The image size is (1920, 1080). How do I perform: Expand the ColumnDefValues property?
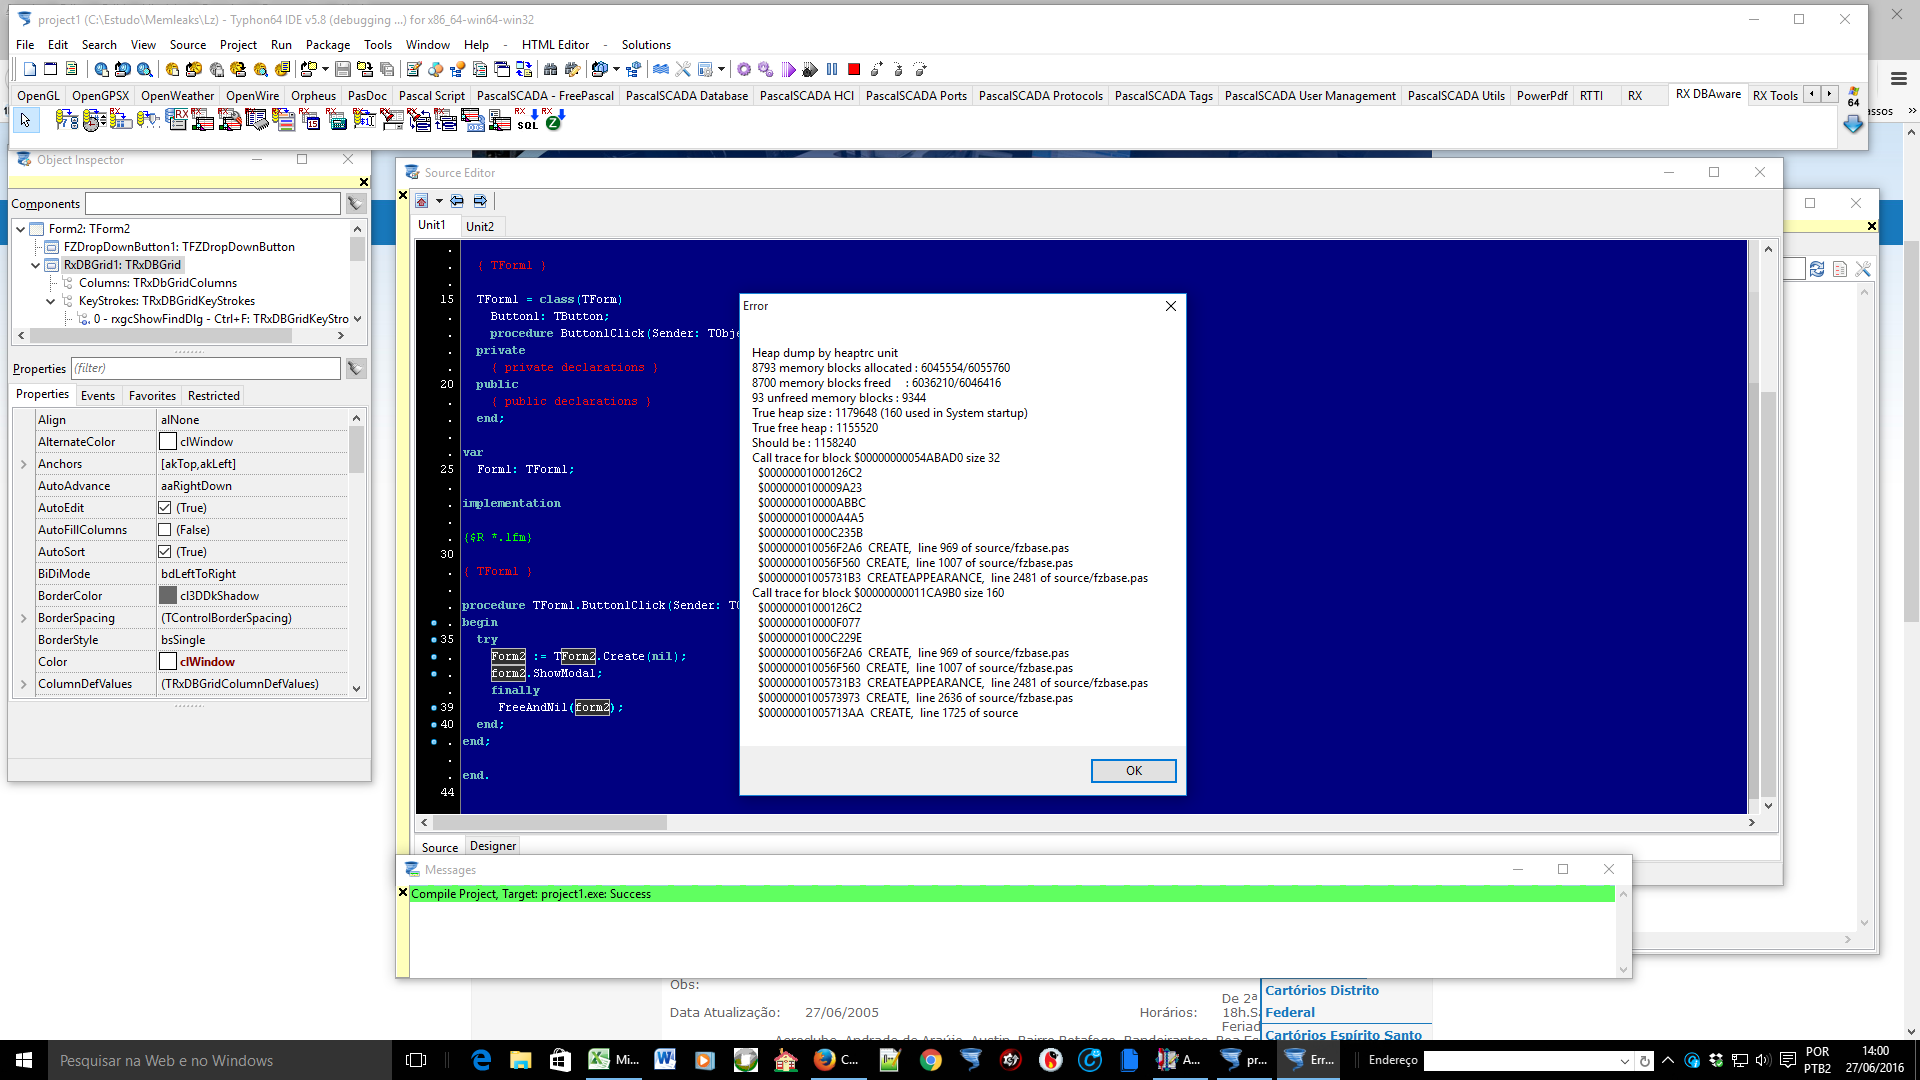point(24,684)
